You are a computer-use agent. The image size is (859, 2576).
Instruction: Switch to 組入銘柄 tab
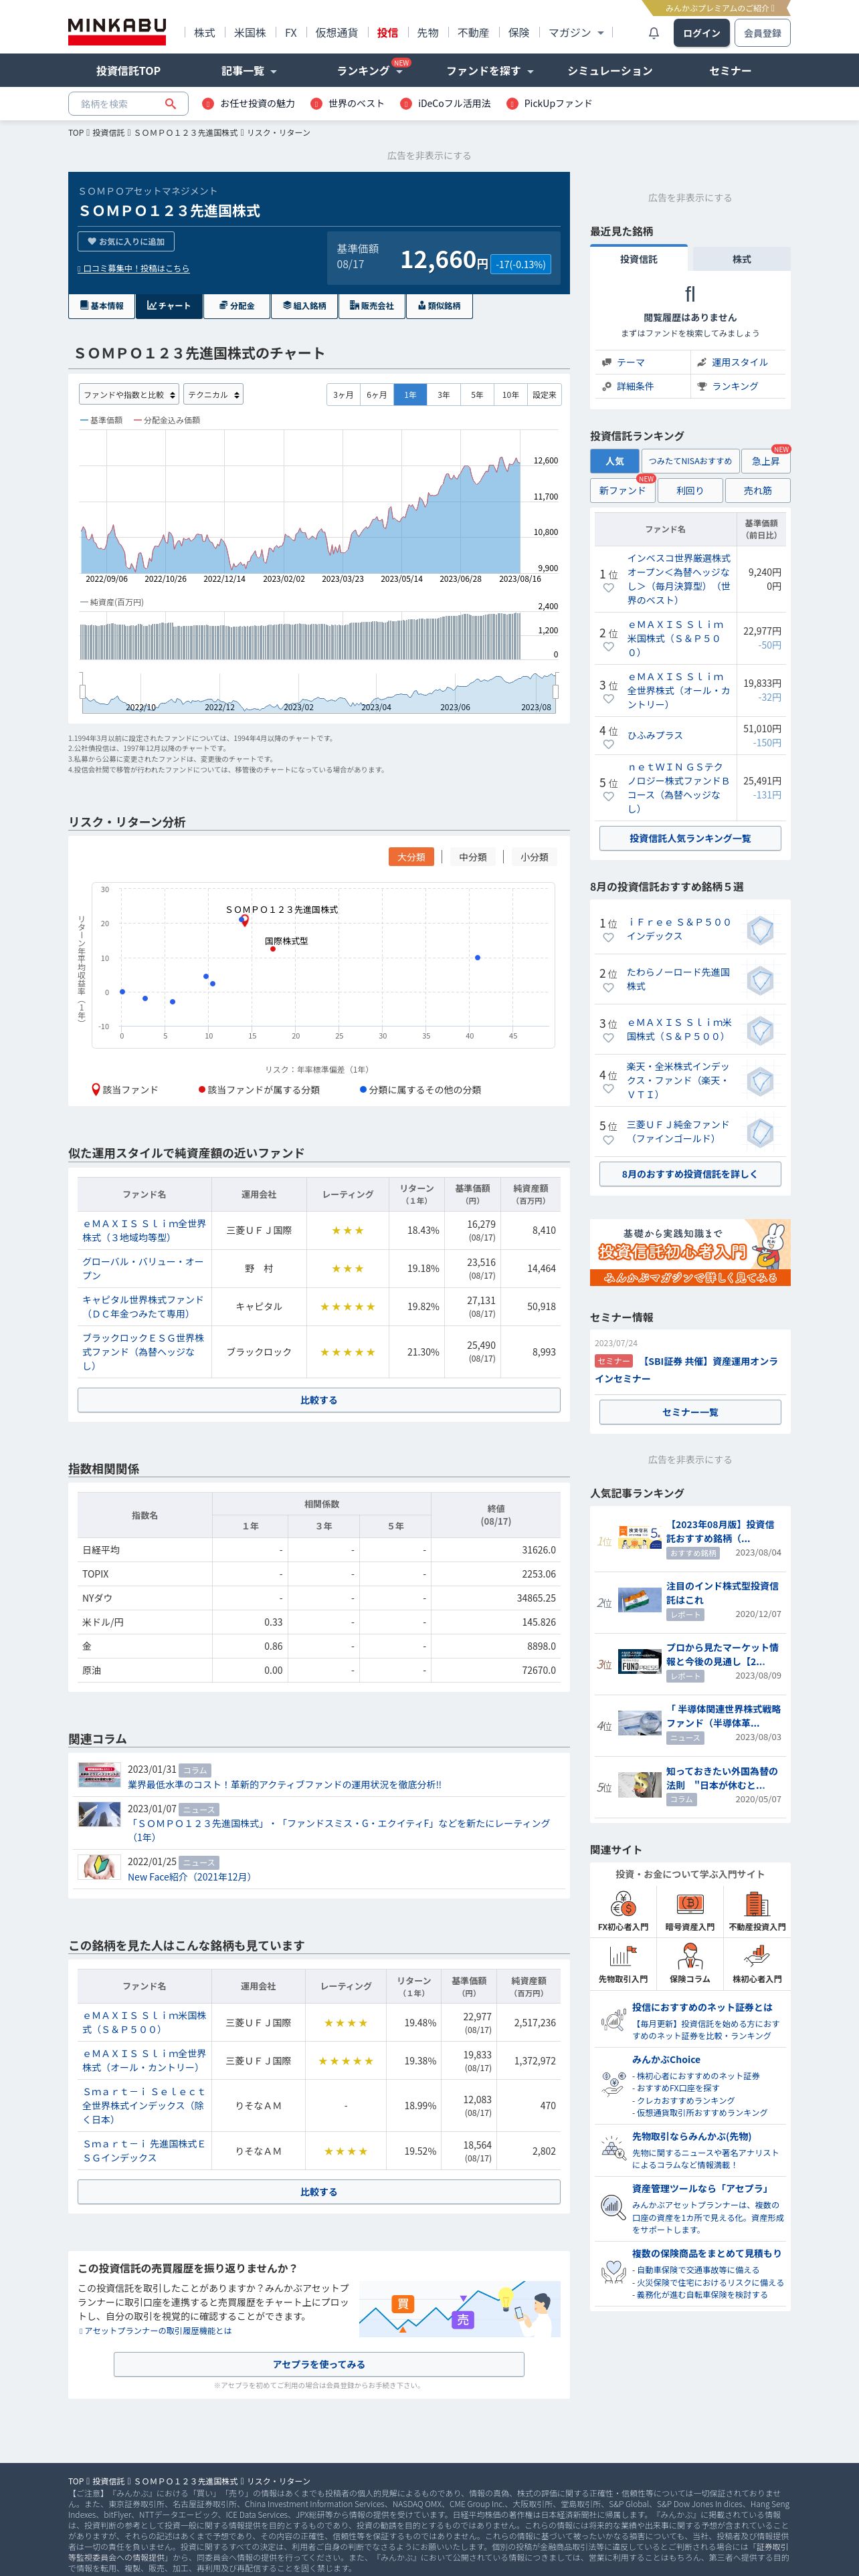pos(304,306)
